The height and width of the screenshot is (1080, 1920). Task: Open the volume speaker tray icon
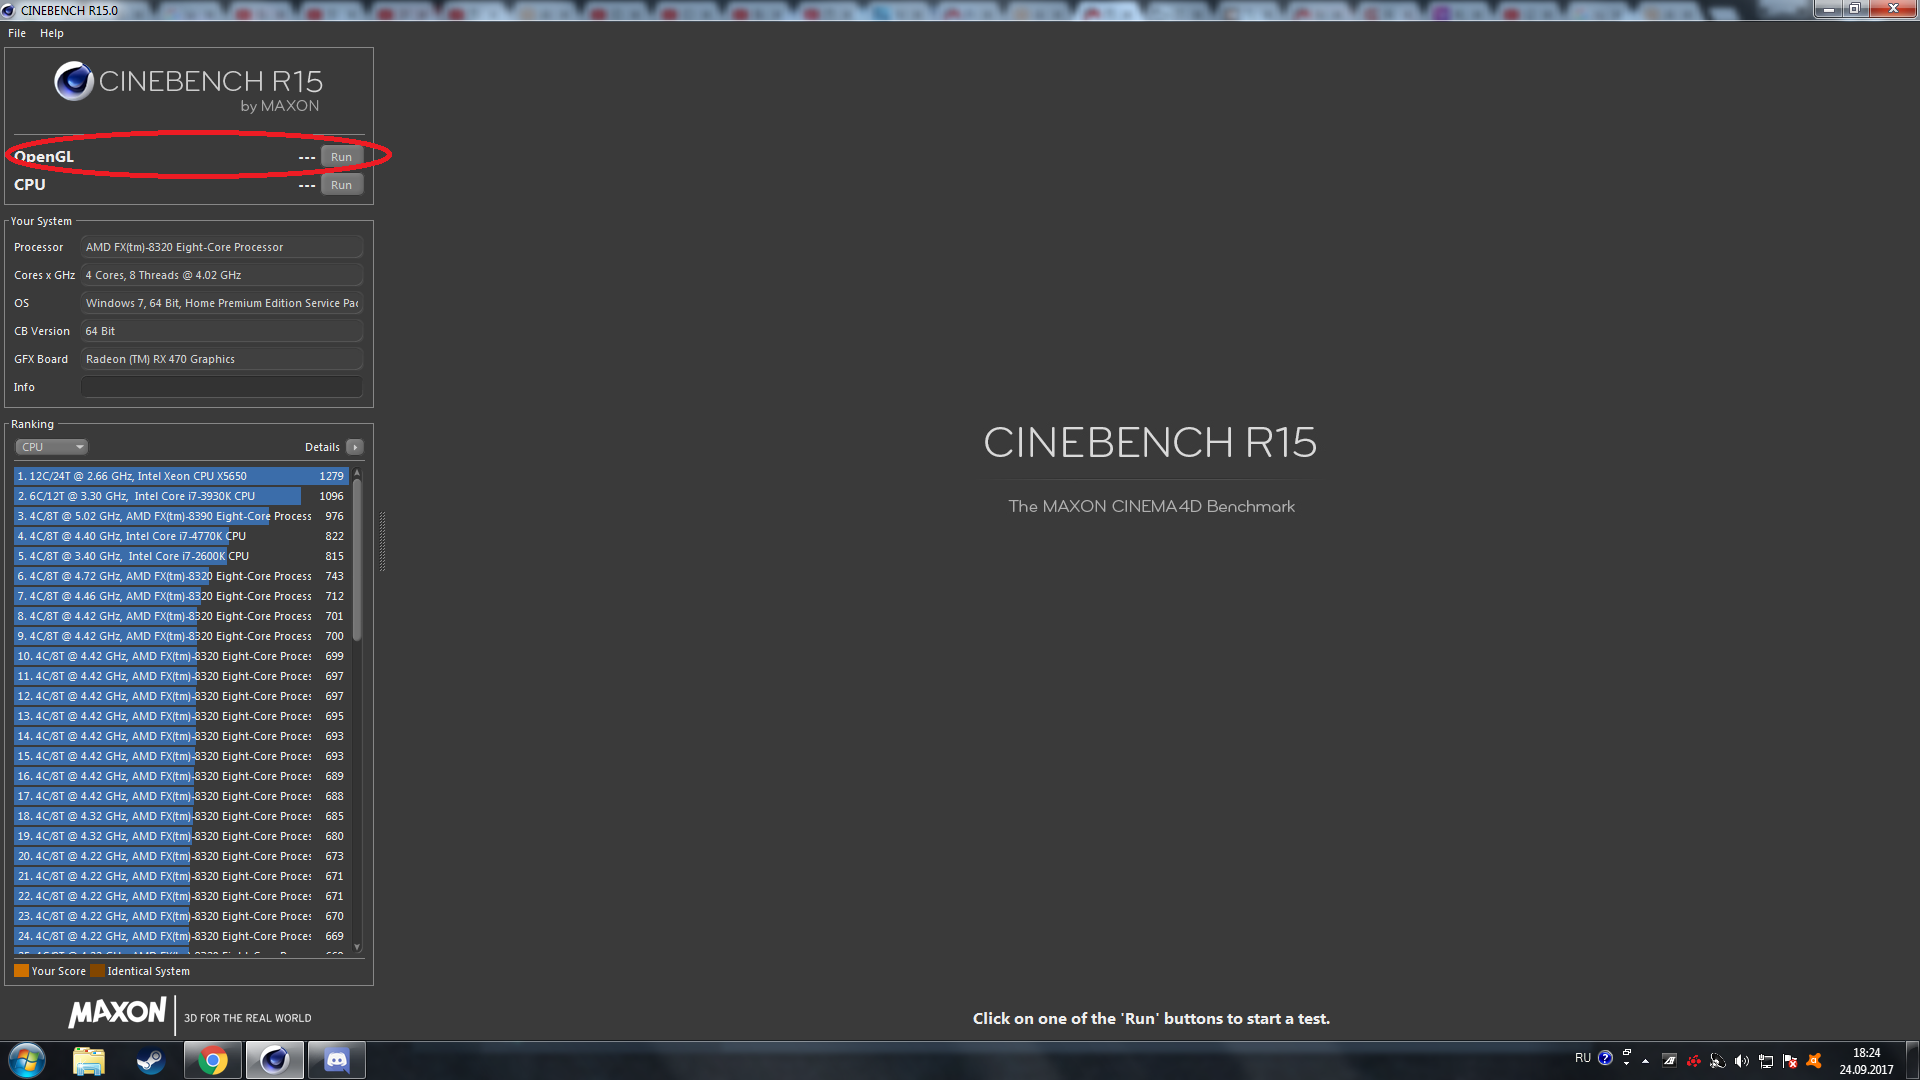(1742, 1061)
